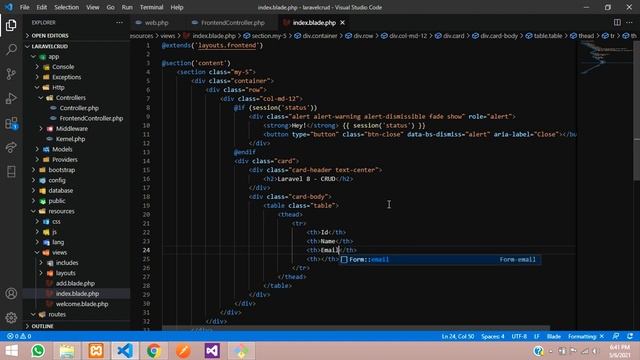Open the Accounts icon in activity bar
640x360 pixels.
(x=11, y=293)
